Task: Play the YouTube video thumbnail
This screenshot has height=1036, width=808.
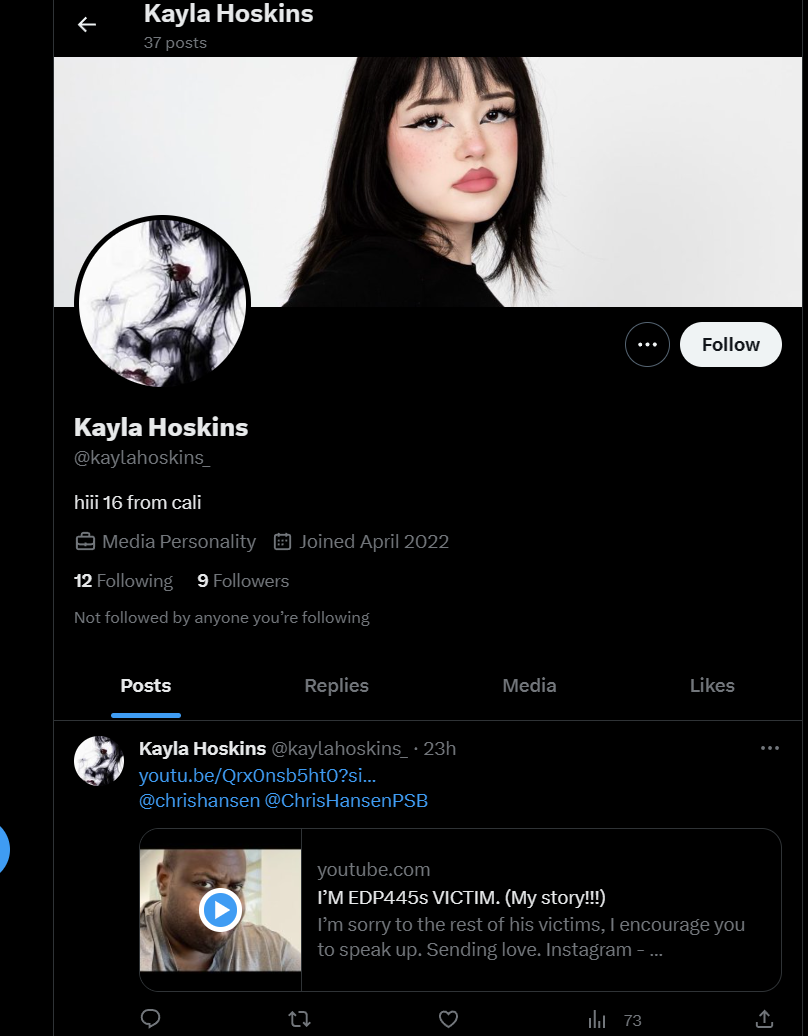Action: (220, 910)
